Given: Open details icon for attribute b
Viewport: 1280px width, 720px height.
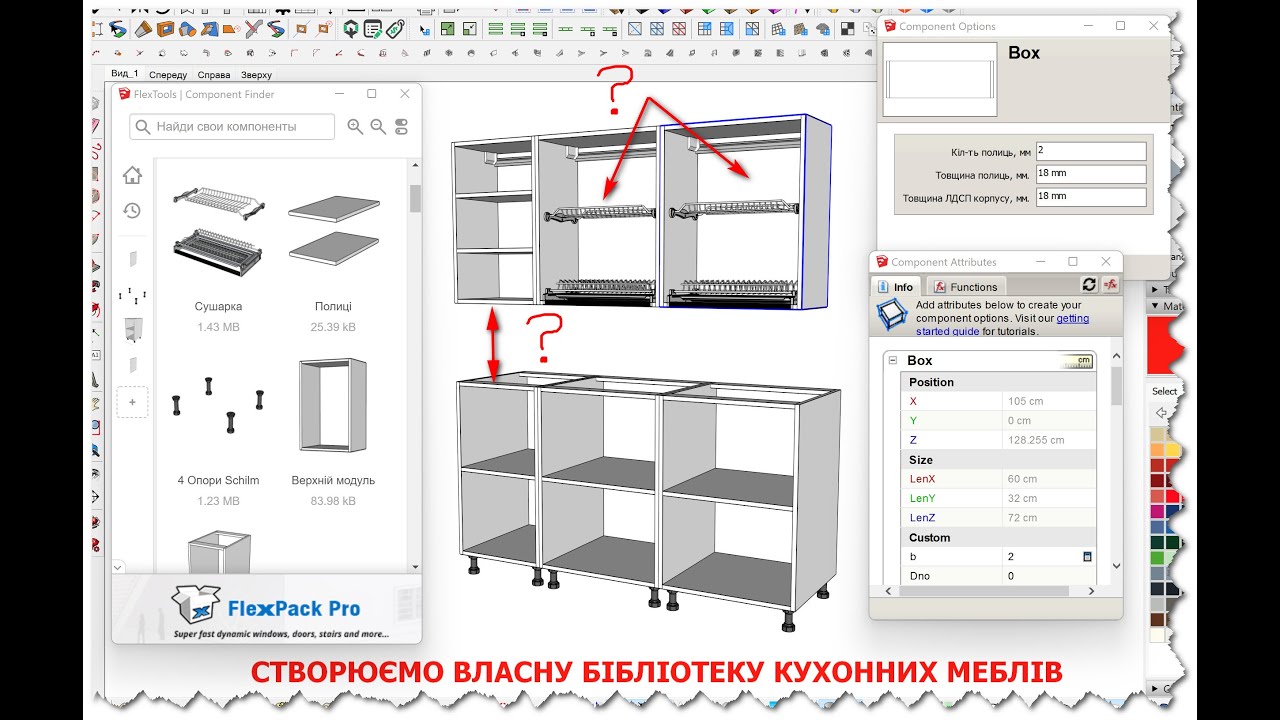Looking at the screenshot, I should [1088, 556].
